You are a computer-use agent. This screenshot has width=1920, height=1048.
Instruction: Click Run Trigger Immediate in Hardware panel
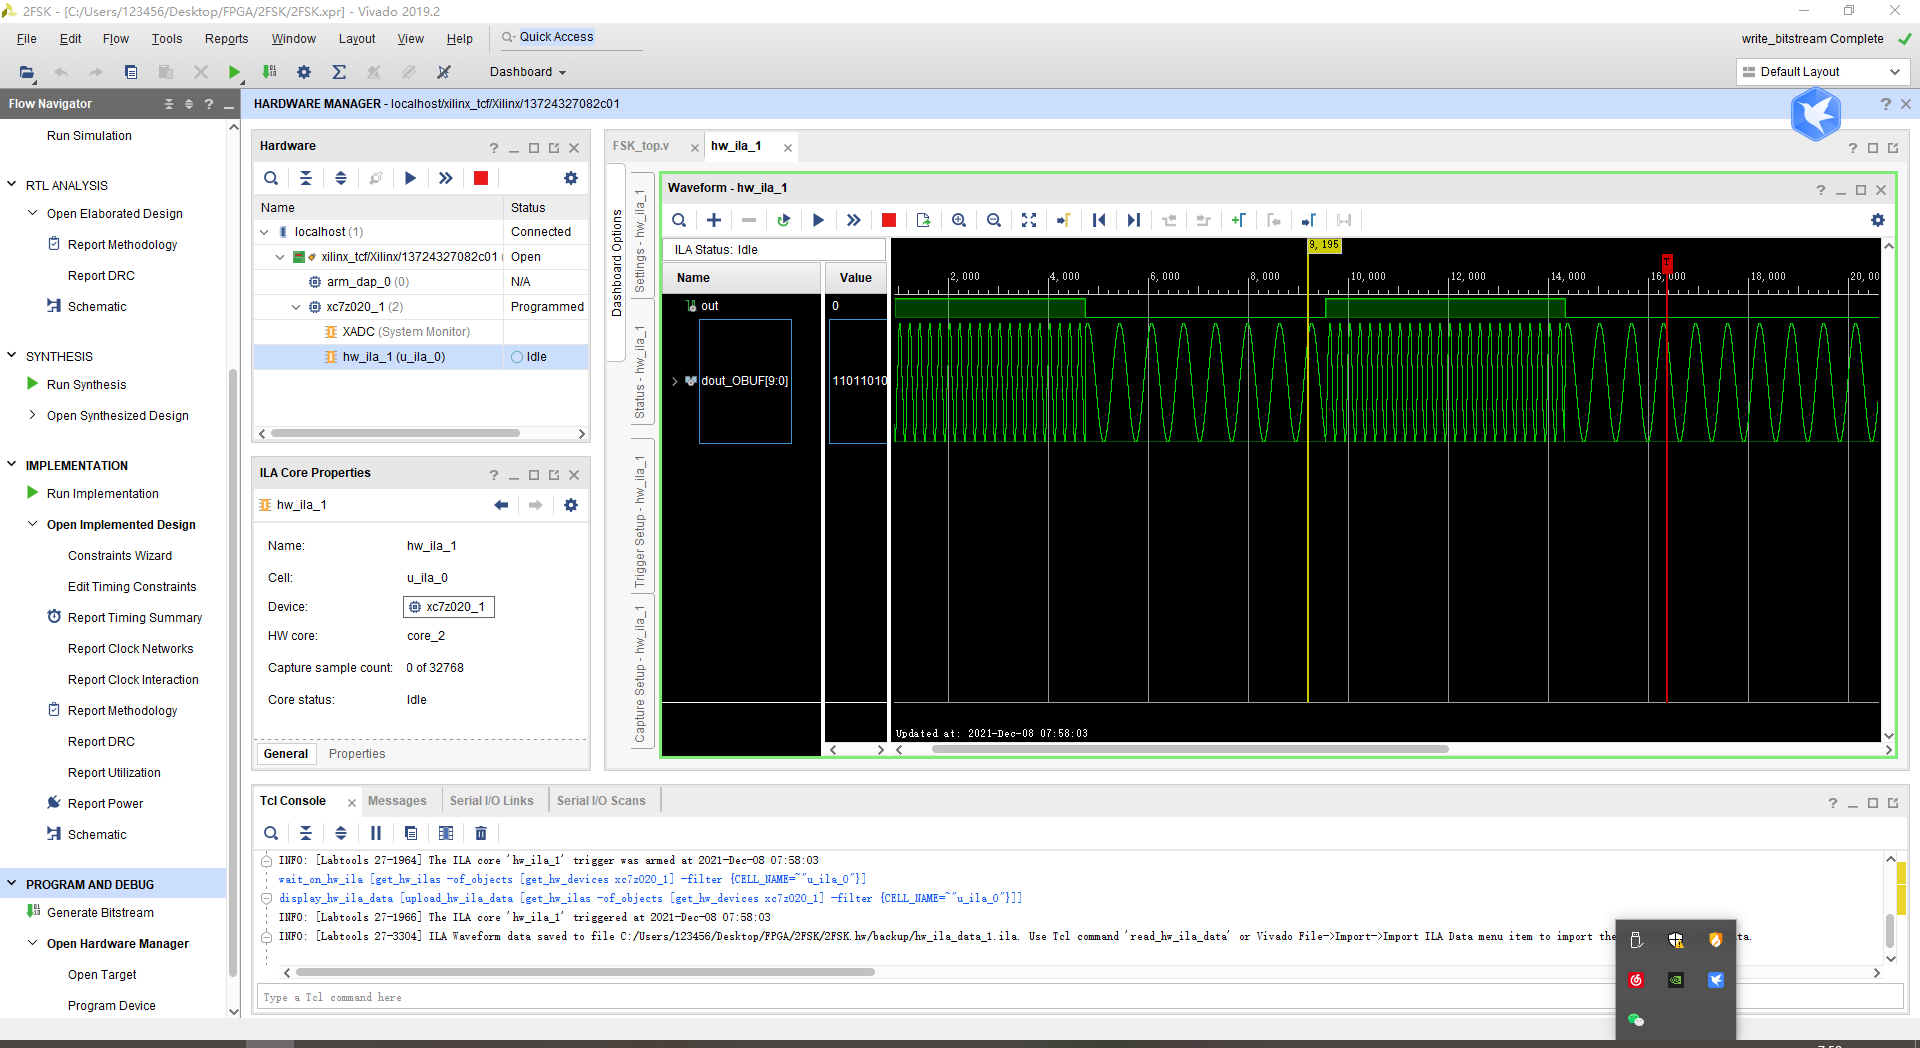pos(445,178)
